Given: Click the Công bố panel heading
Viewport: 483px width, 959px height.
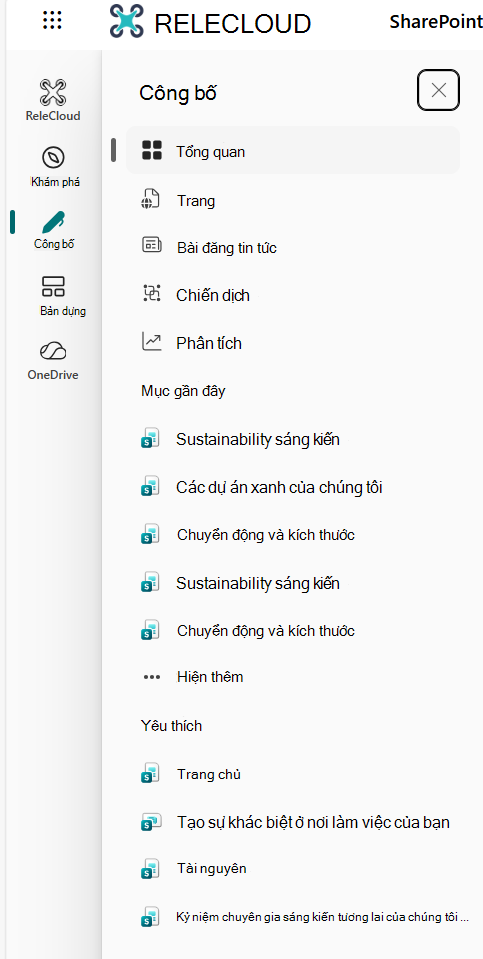Looking at the screenshot, I should click(178, 93).
